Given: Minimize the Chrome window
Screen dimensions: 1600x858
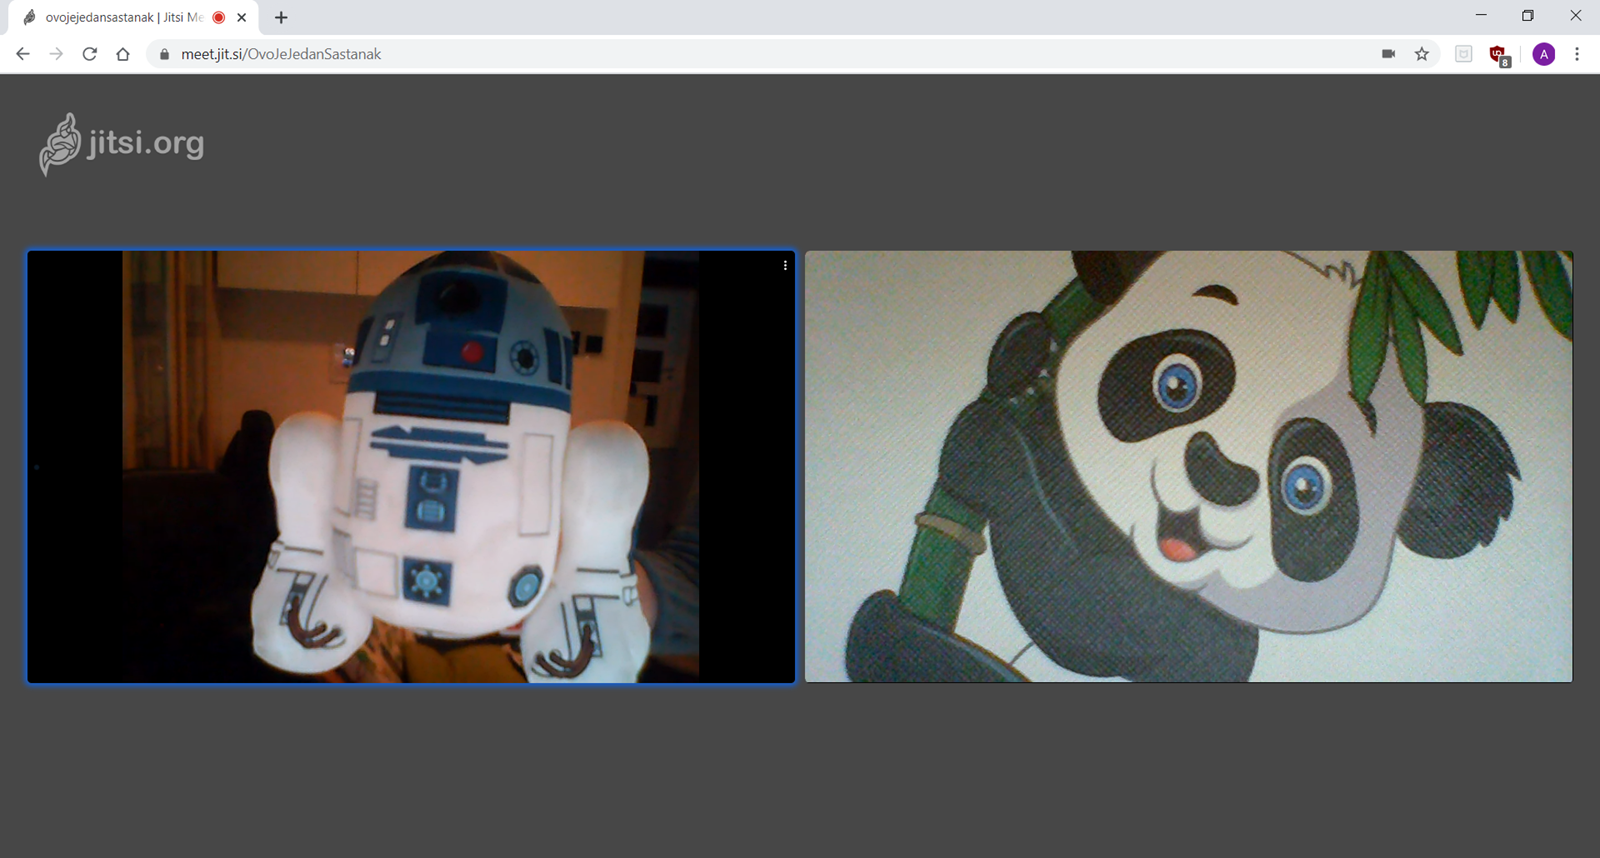Looking at the screenshot, I should 1481,15.
